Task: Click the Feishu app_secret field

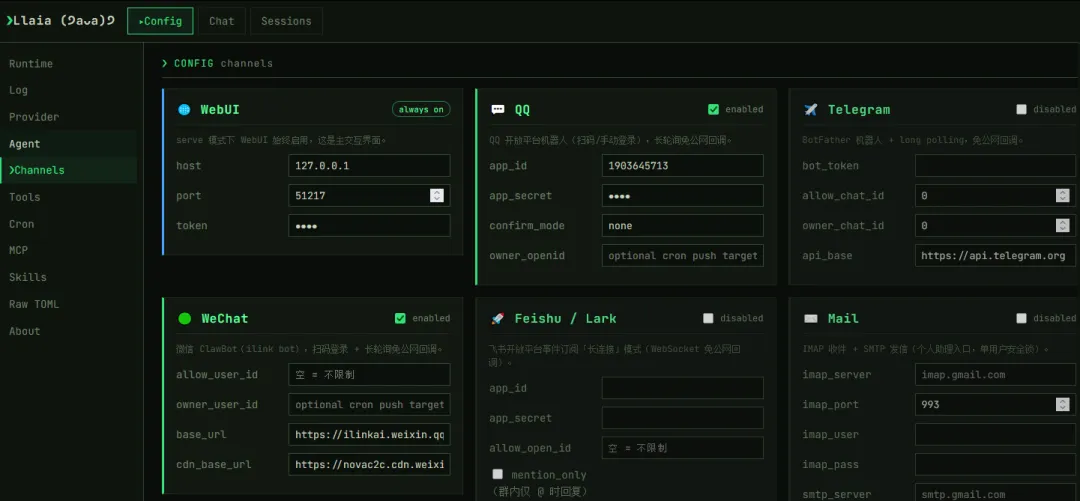Action: pos(683,418)
